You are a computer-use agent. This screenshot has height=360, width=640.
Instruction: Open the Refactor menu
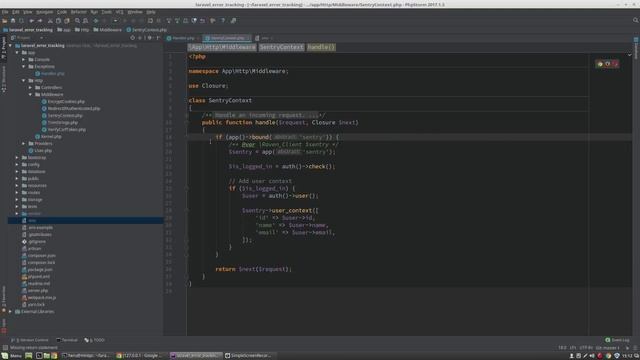click(x=78, y=12)
